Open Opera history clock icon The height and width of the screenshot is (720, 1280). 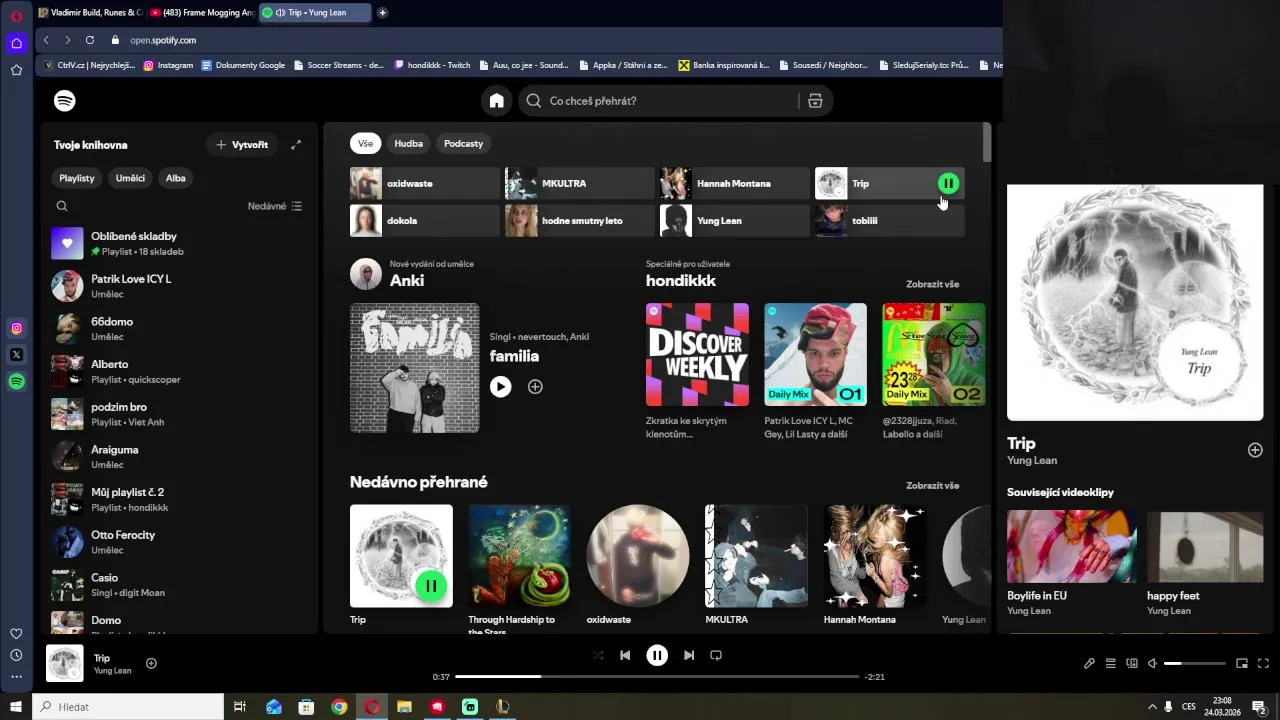tap(16, 655)
